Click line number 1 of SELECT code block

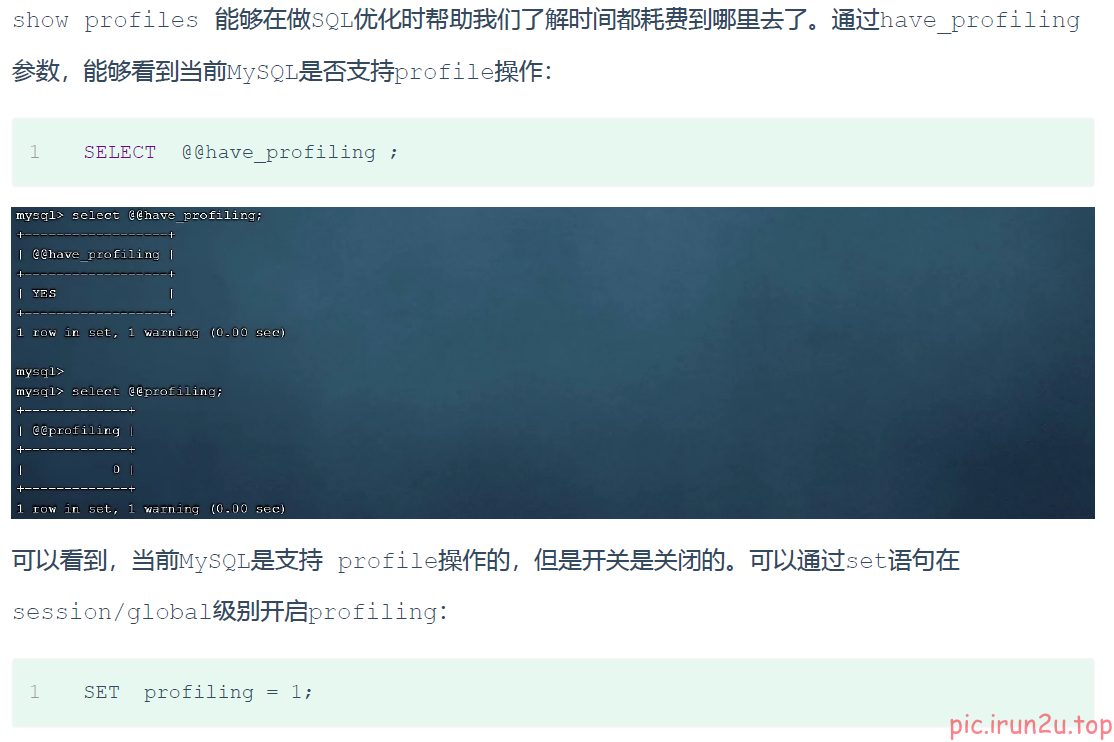[x=35, y=152]
